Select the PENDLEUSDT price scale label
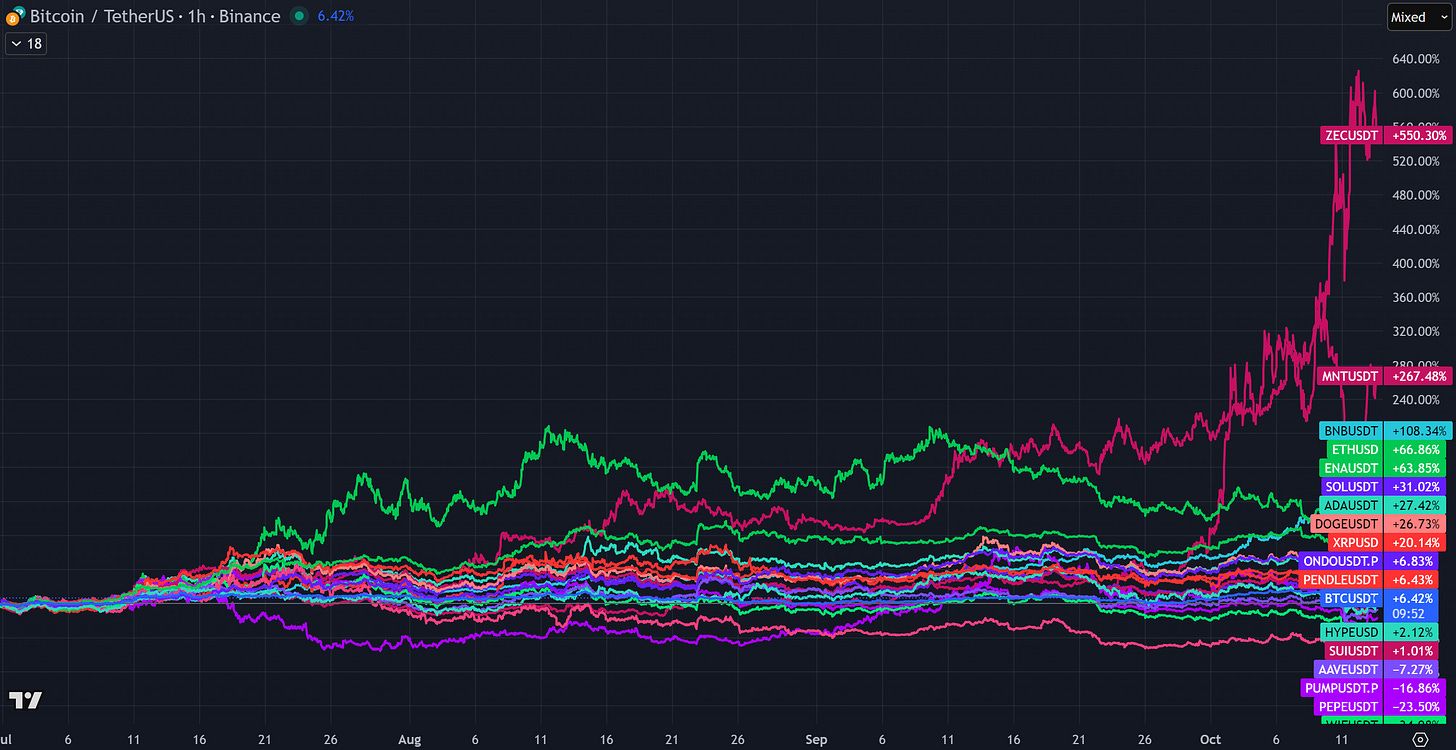Screen dimensions: 1456x750 [1341, 580]
